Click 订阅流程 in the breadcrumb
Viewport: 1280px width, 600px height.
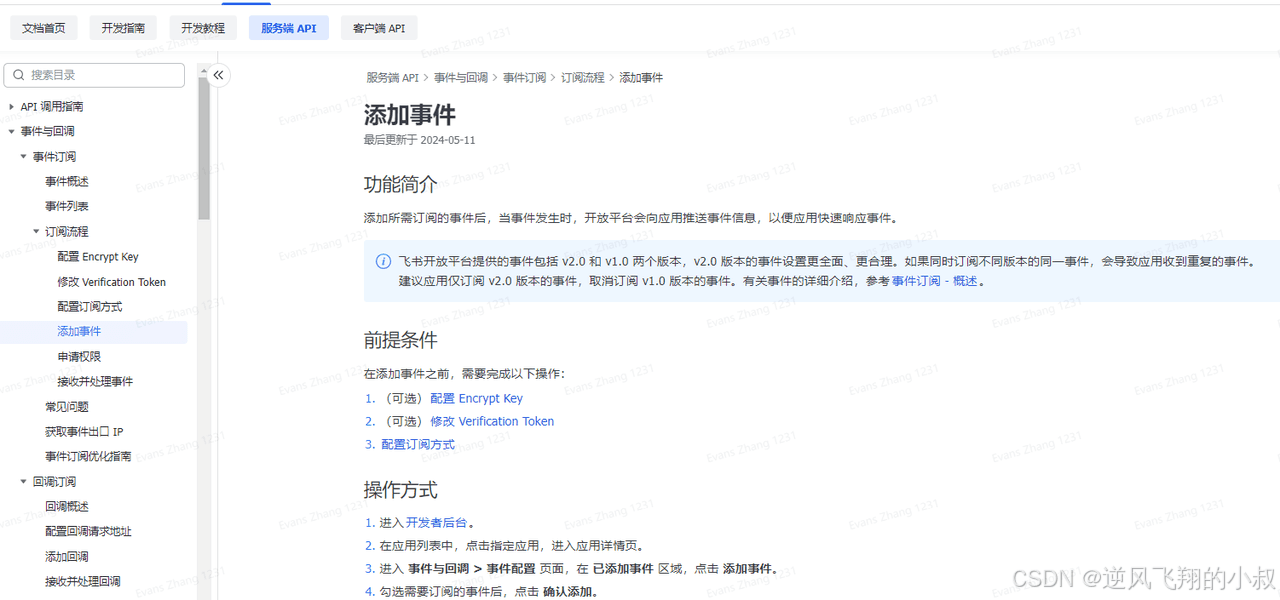click(x=582, y=78)
